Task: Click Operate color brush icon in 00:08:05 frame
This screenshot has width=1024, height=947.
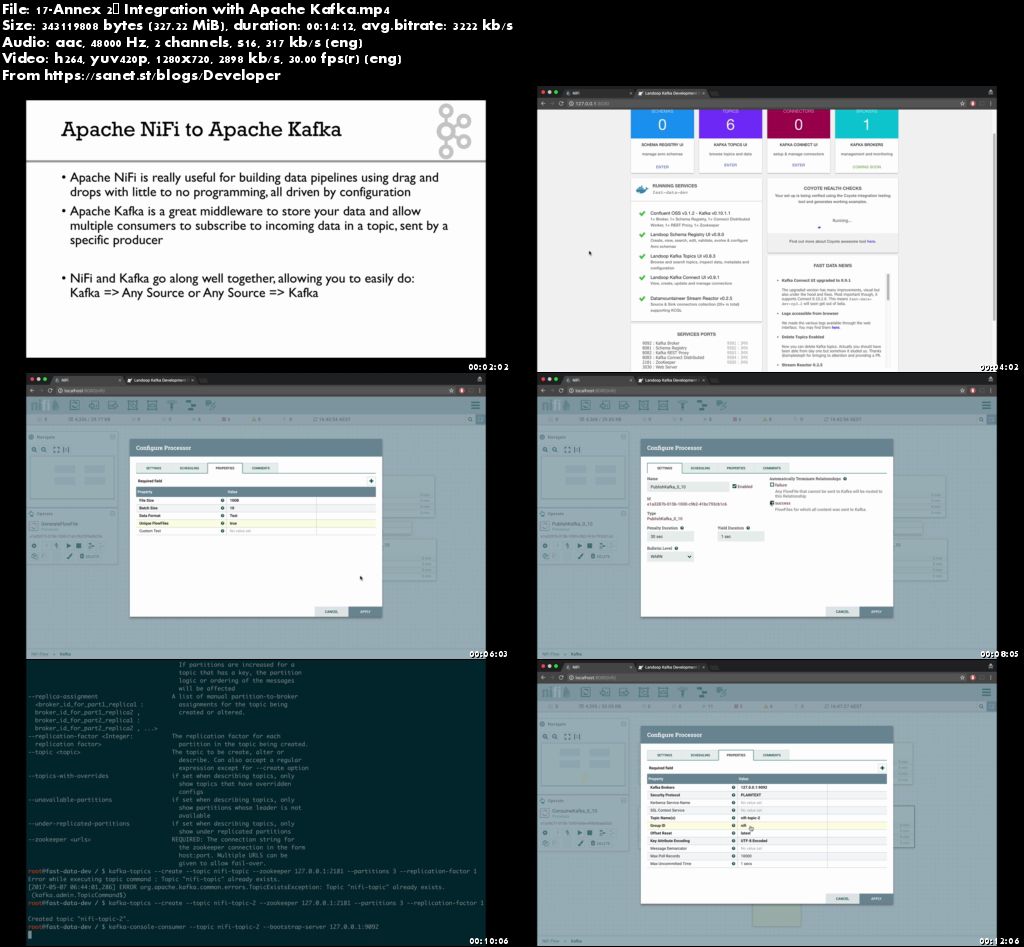Action: (x=580, y=556)
